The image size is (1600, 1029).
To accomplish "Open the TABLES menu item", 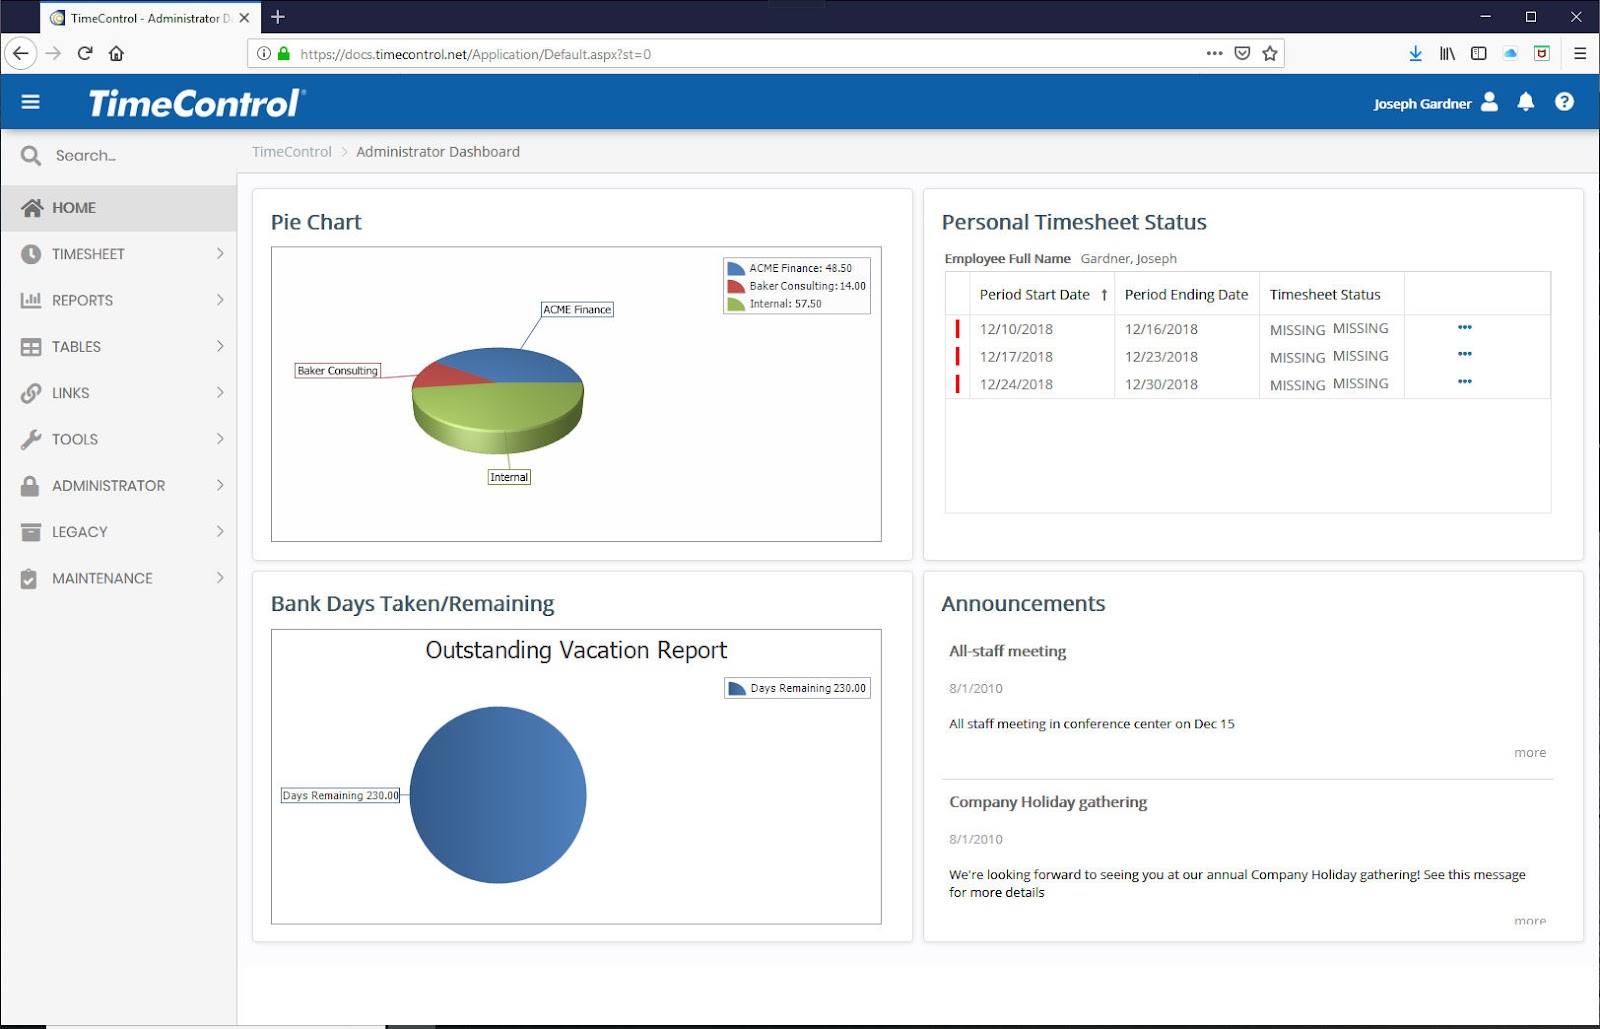I will tap(118, 347).
